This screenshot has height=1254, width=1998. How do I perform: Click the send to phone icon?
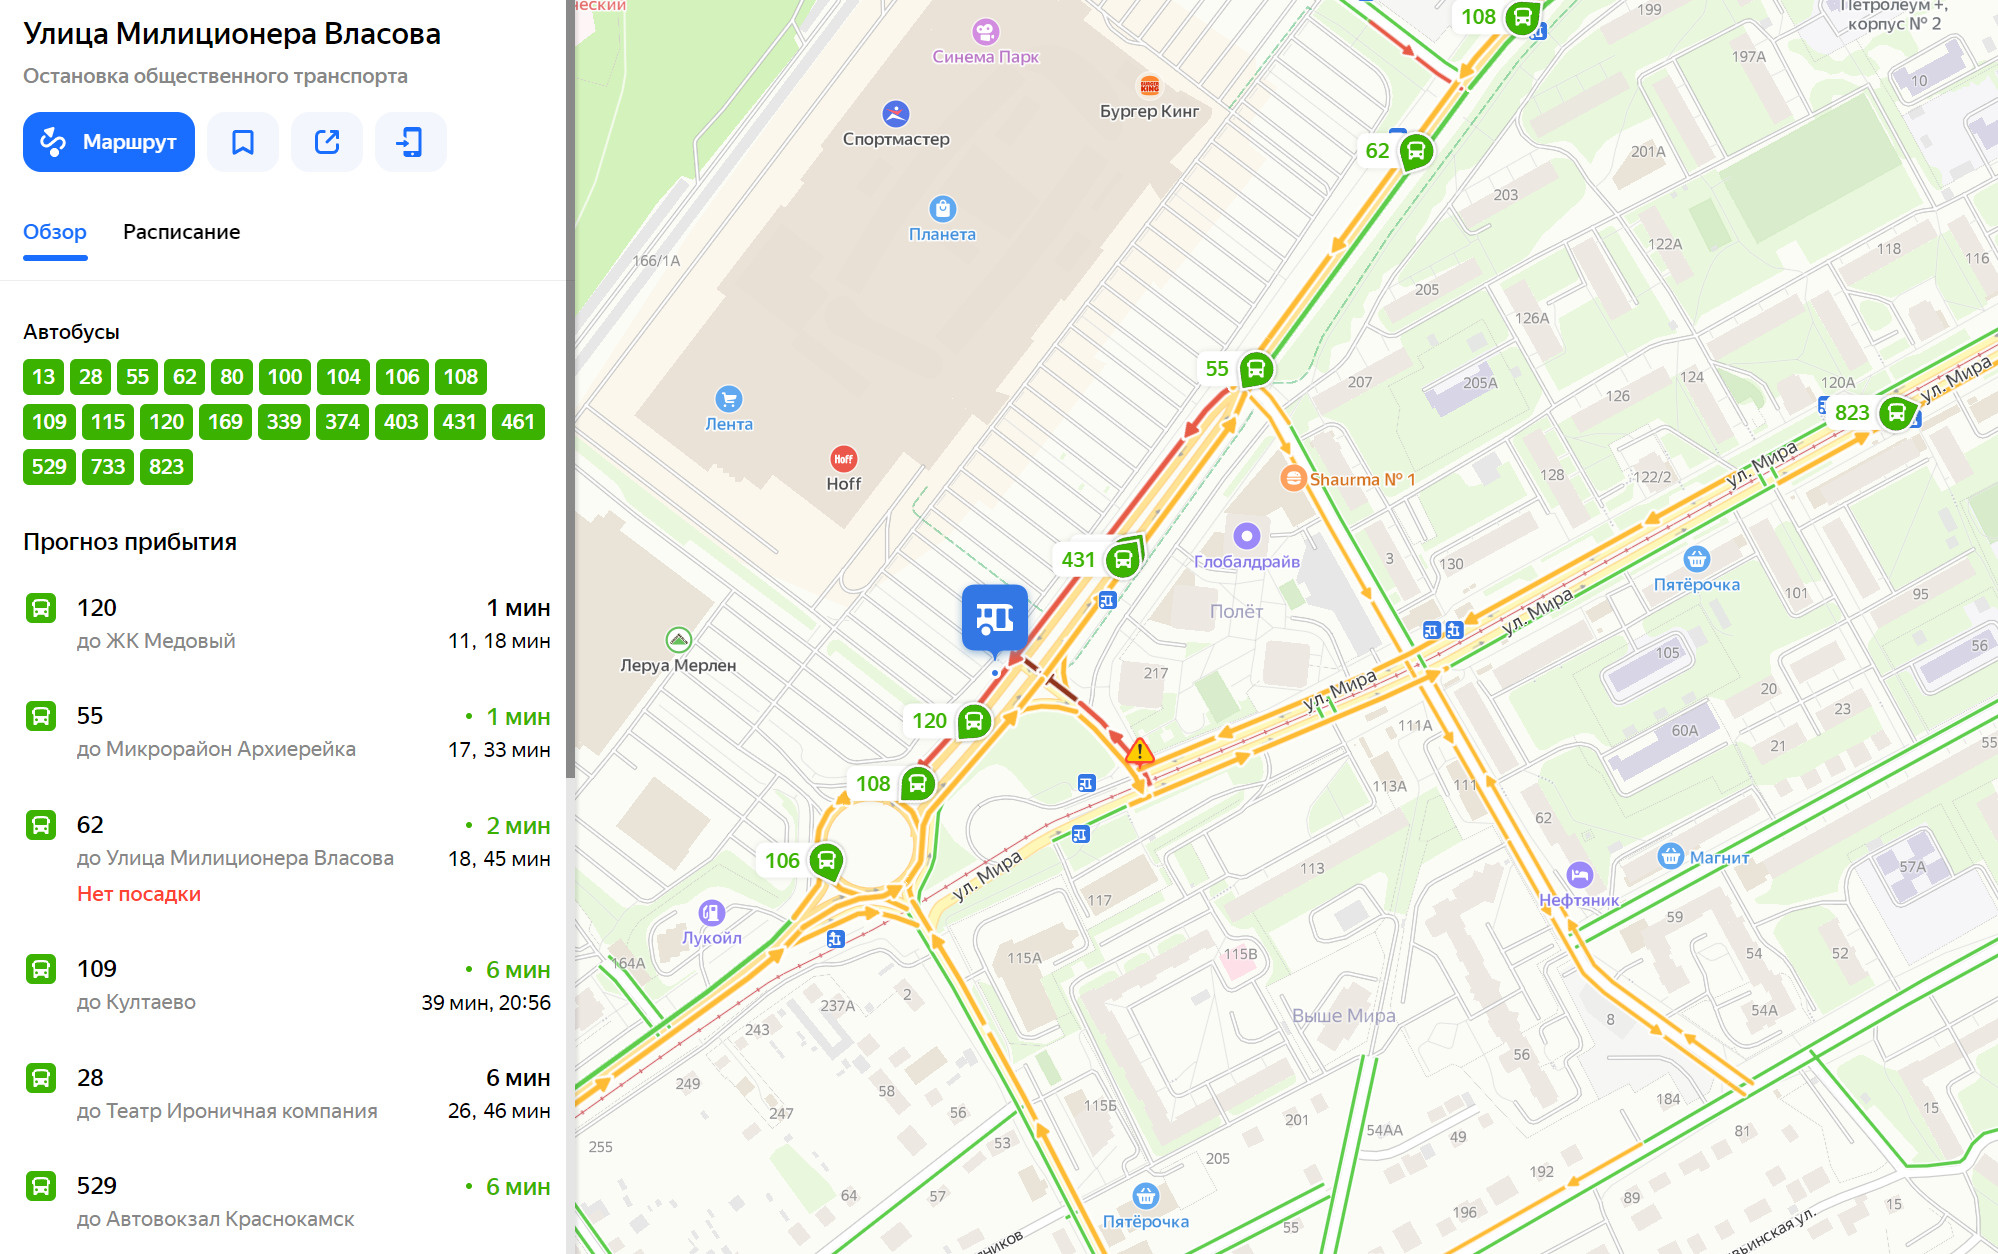click(x=410, y=142)
